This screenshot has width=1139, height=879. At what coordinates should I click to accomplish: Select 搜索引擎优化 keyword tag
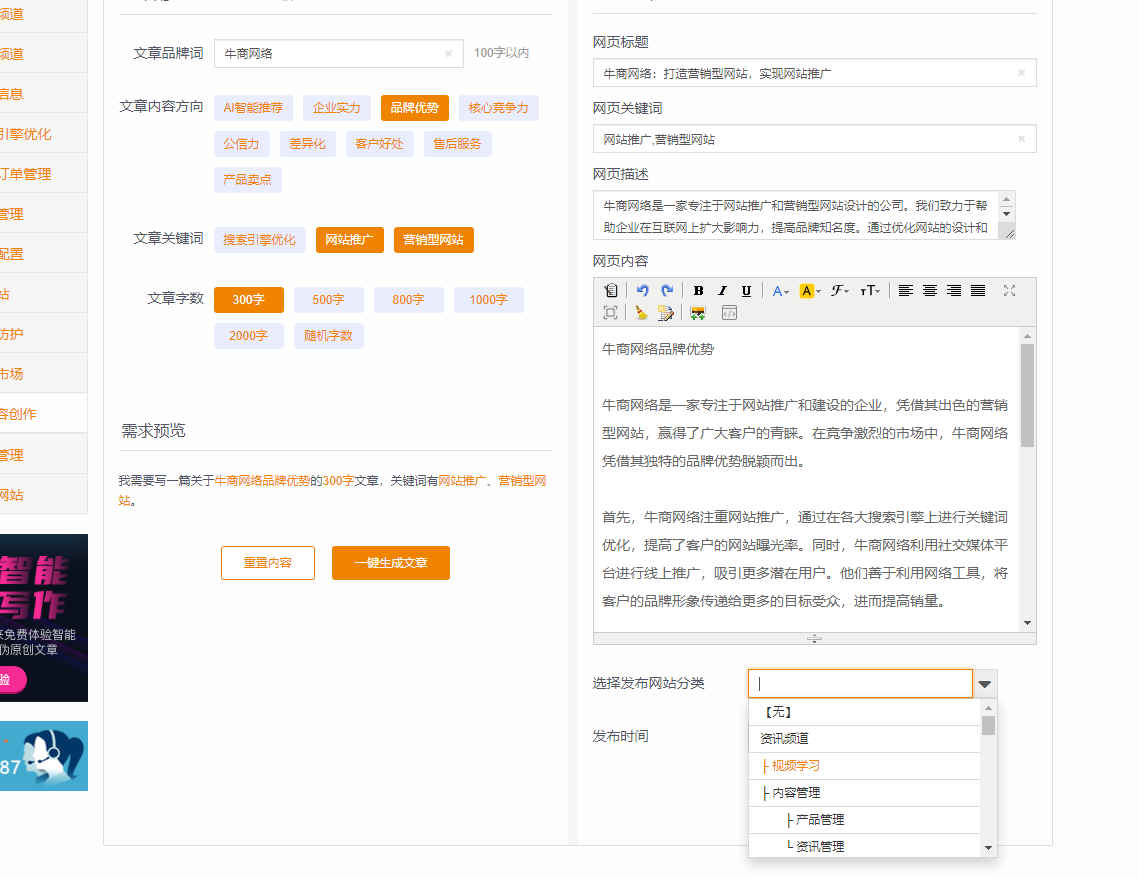click(259, 240)
